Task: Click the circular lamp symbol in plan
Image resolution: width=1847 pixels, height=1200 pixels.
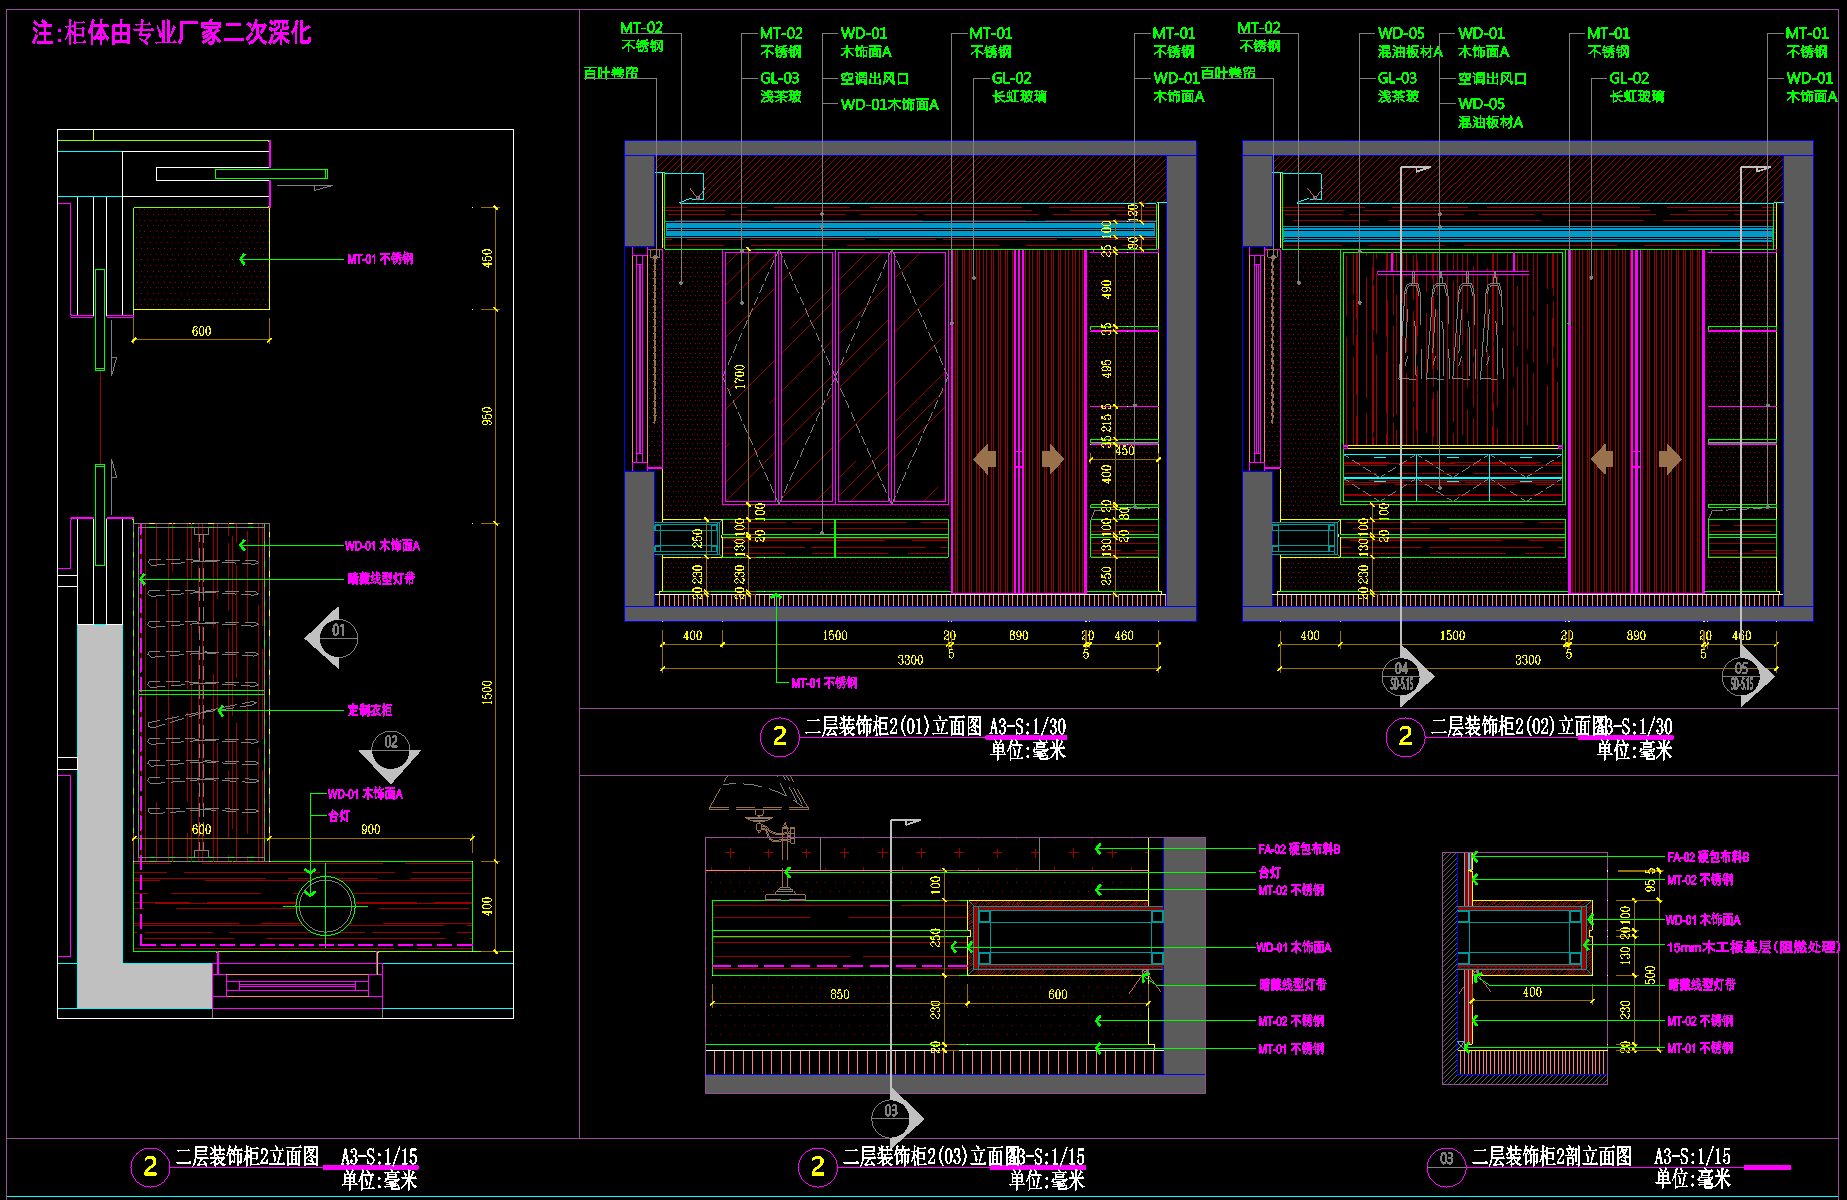Action: pyautogui.click(x=325, y=907)
